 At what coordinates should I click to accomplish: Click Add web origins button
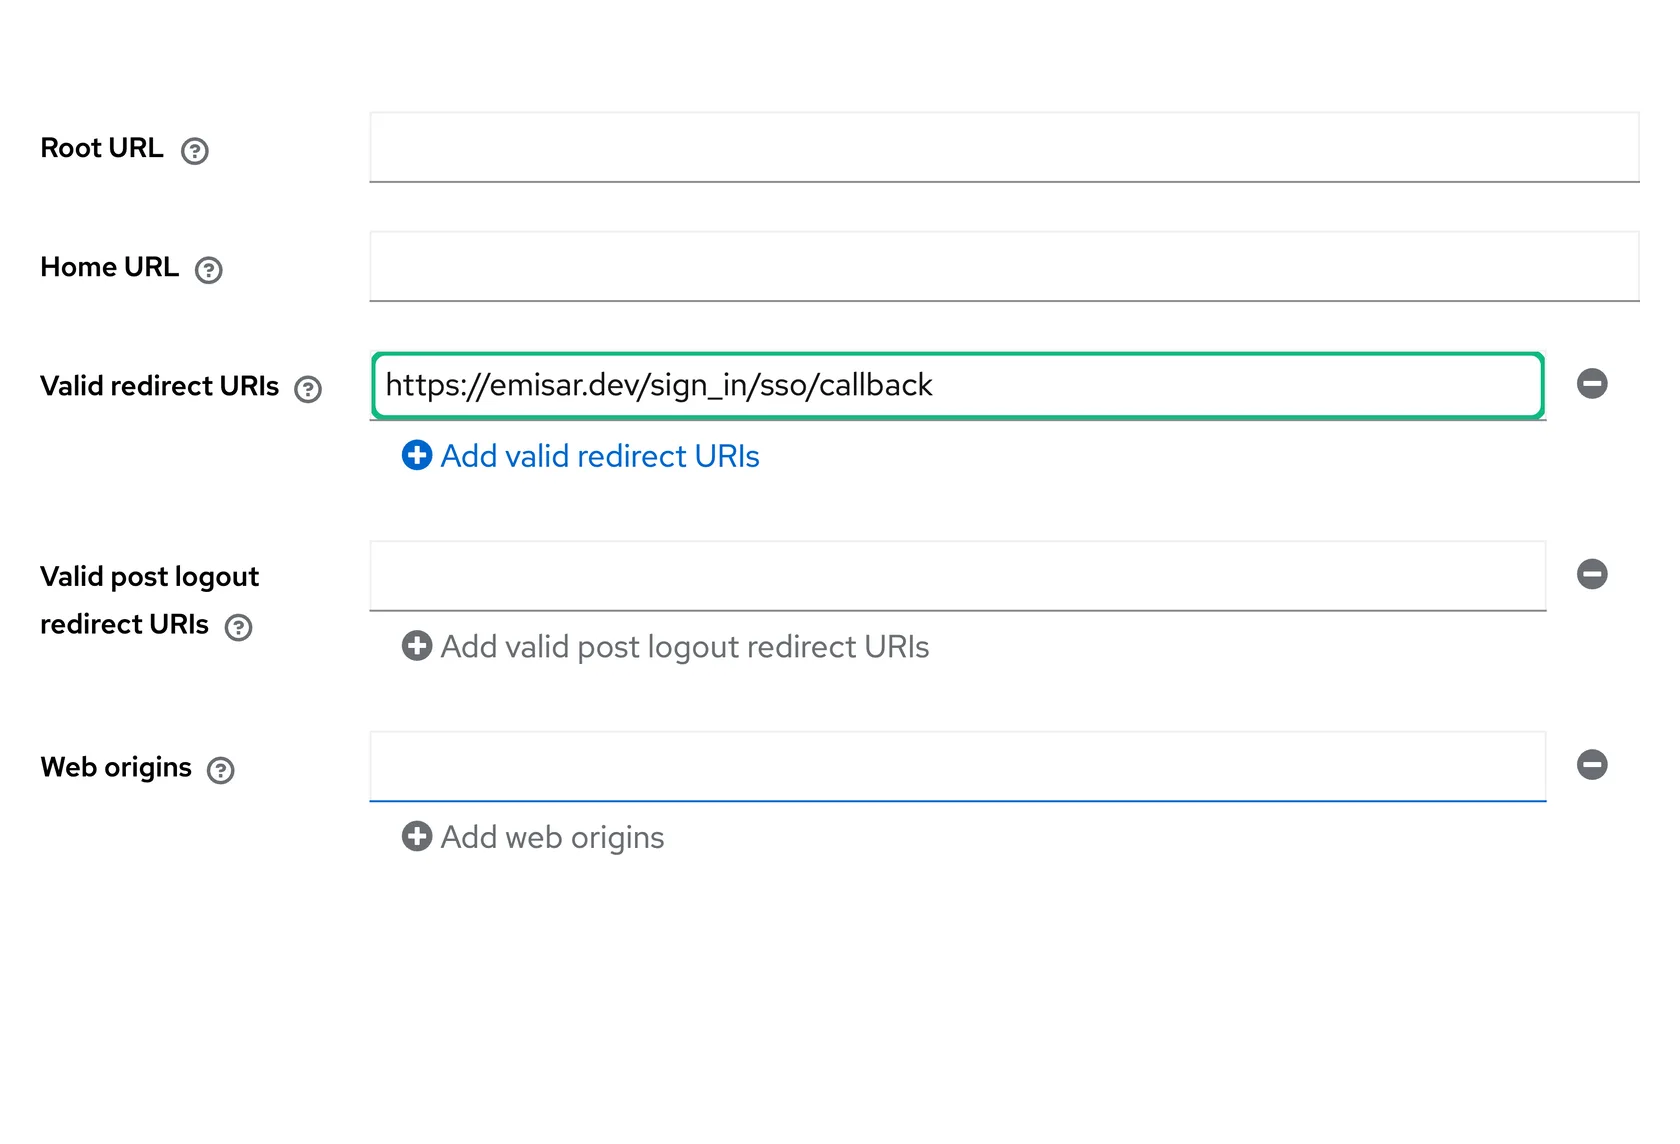(533, 837)
